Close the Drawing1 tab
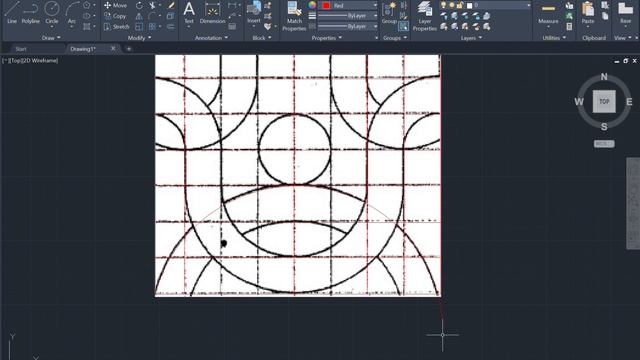 pos(113,49)
